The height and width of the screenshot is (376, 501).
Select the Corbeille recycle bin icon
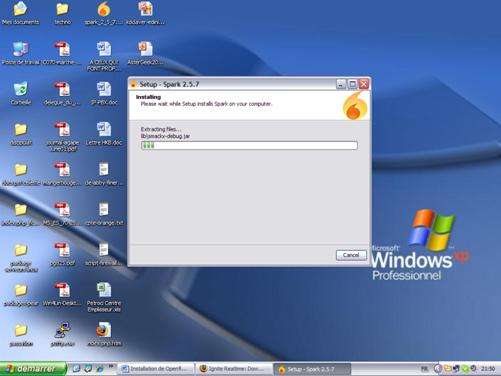pos(21,93)
